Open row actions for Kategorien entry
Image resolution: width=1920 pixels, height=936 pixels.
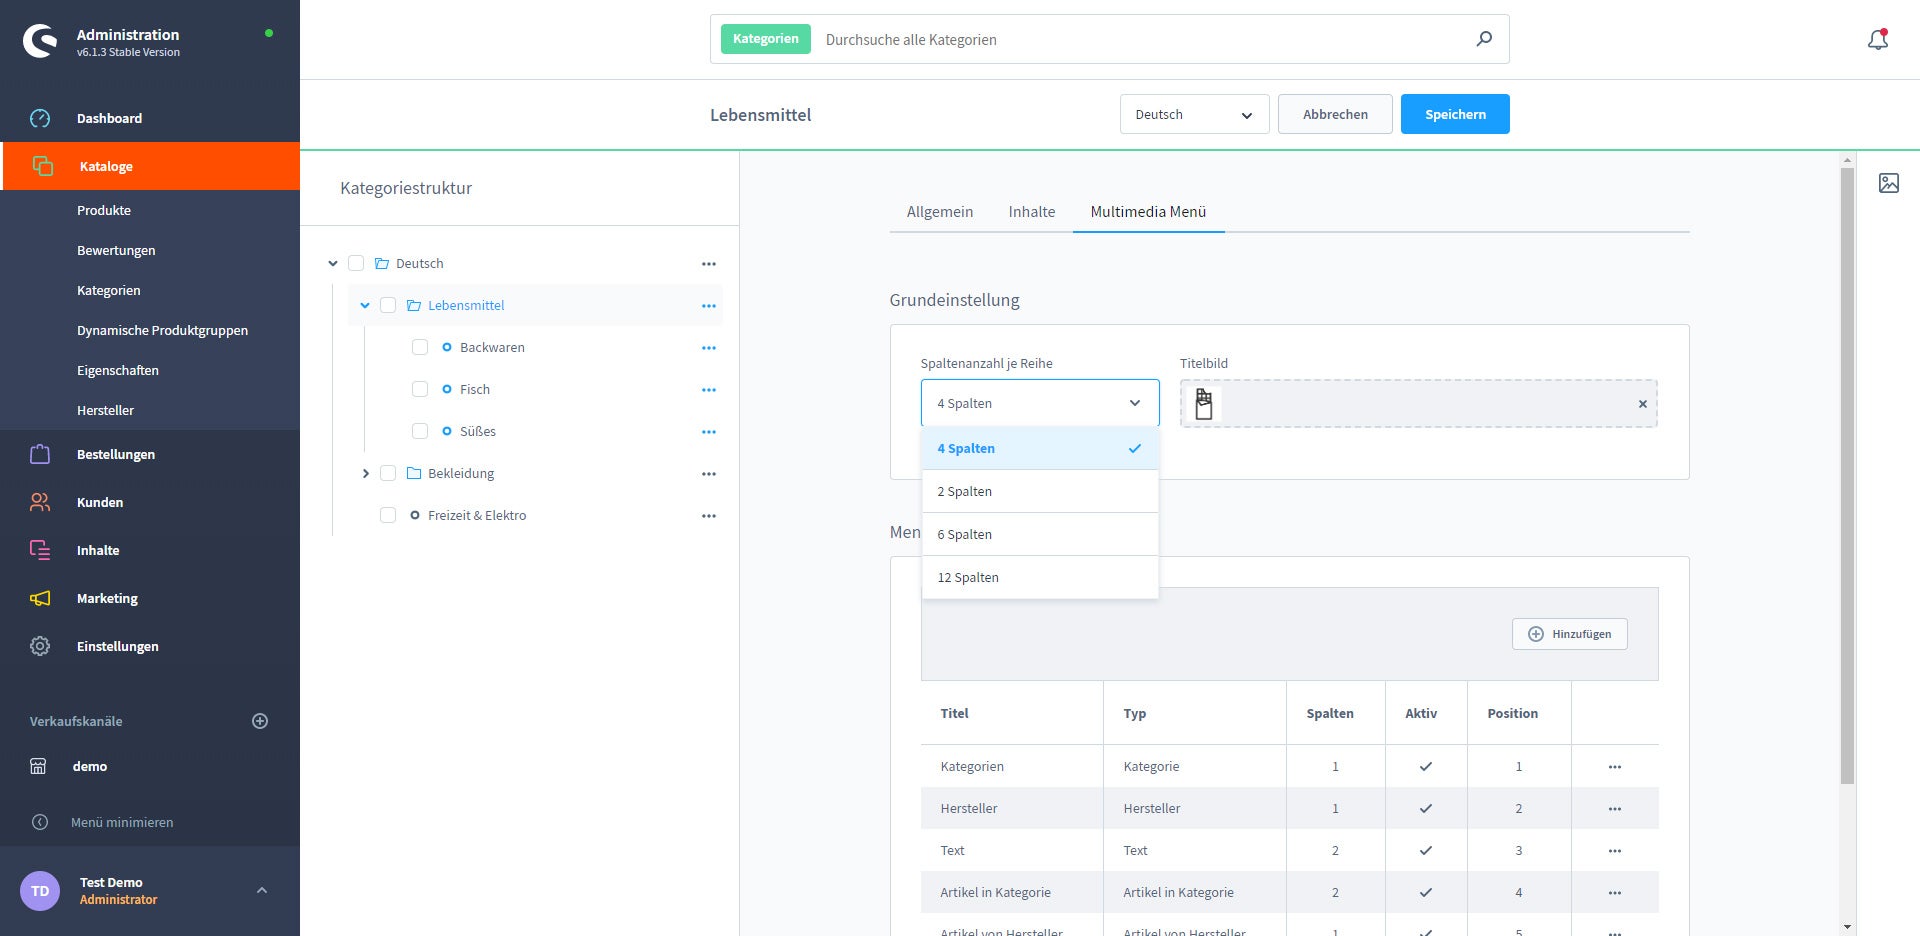pos(1615,767)
